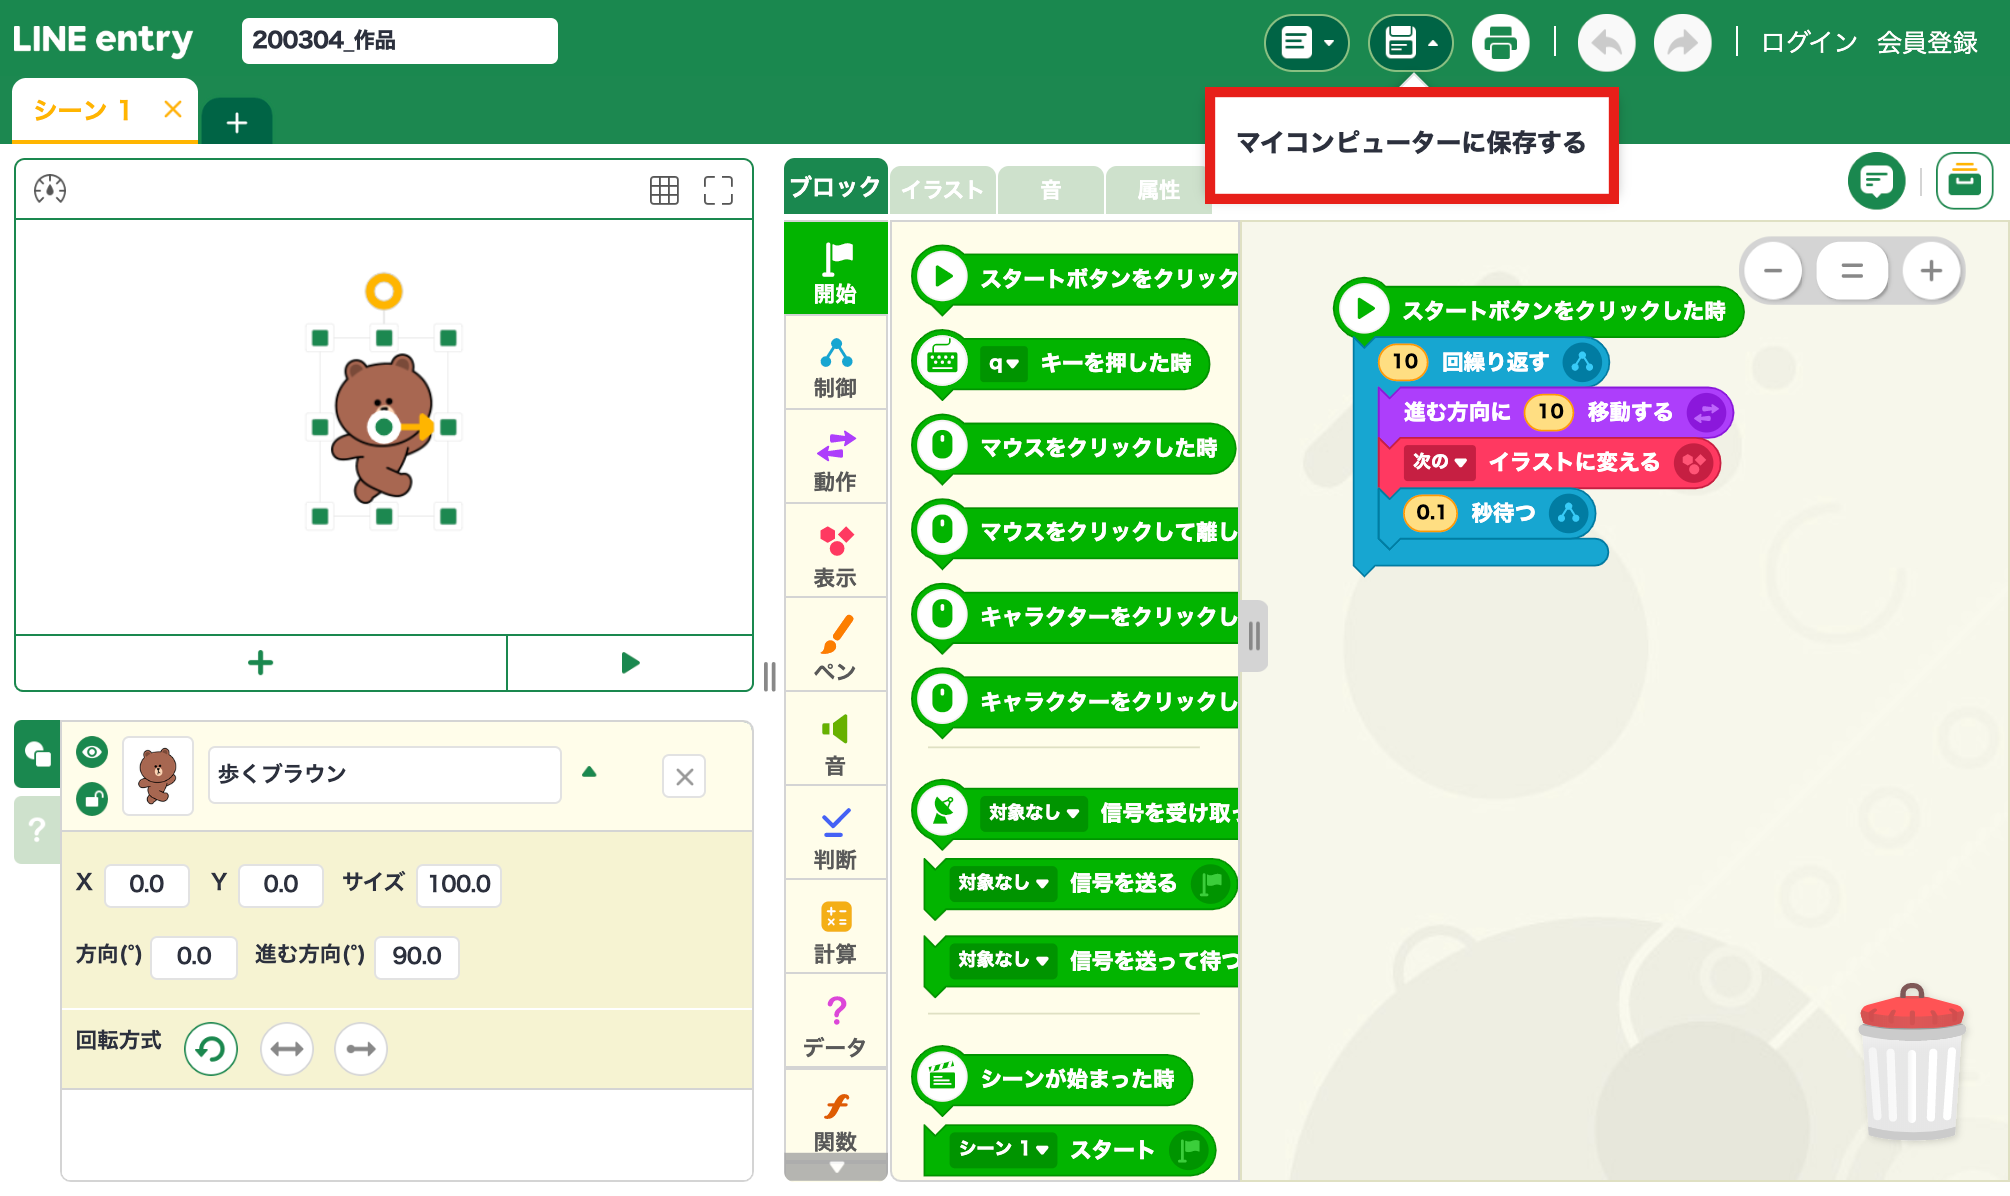This screenshot has width=2010, height=1196.
Task: Close the シーン 1 tab
Action: (x=173, y=109)
